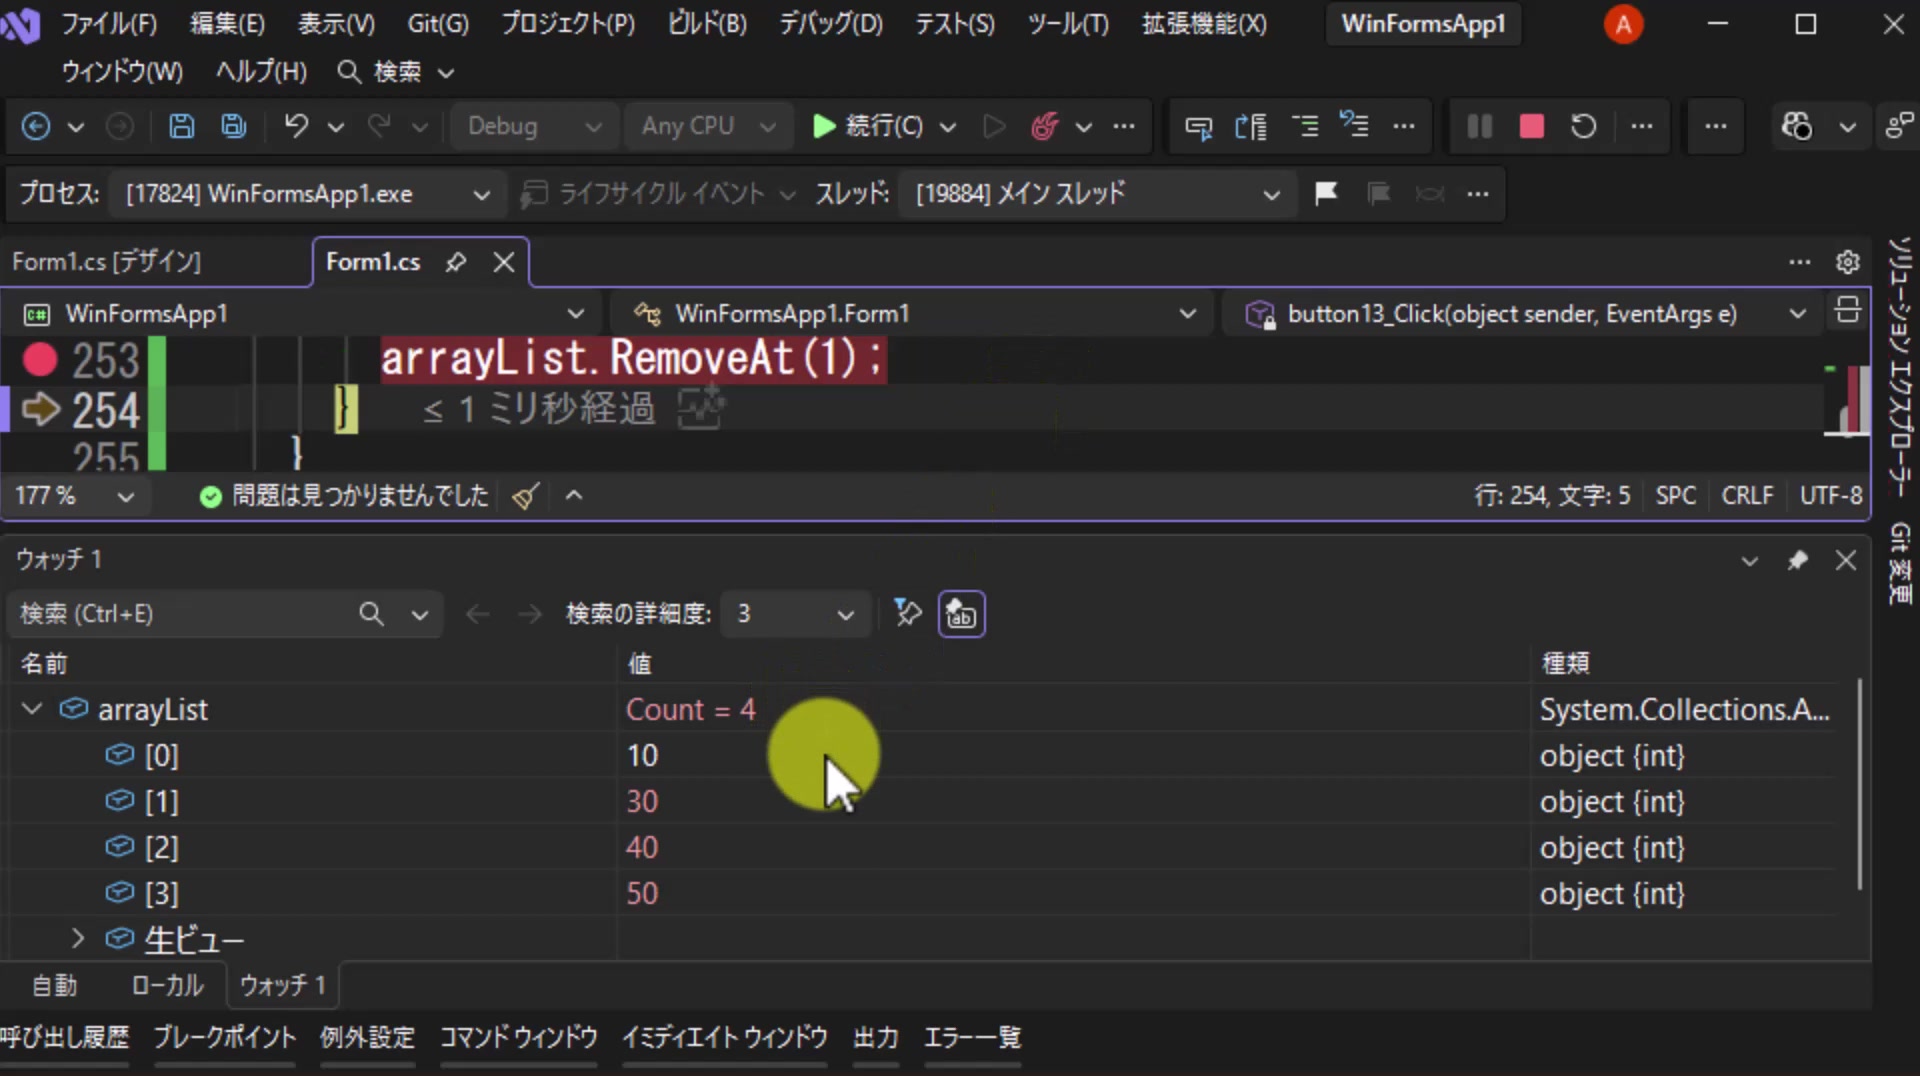Expand the 生ビュー raw view node
Image resolution: width=1920 pixels, height=1076 pixels.
77,939
